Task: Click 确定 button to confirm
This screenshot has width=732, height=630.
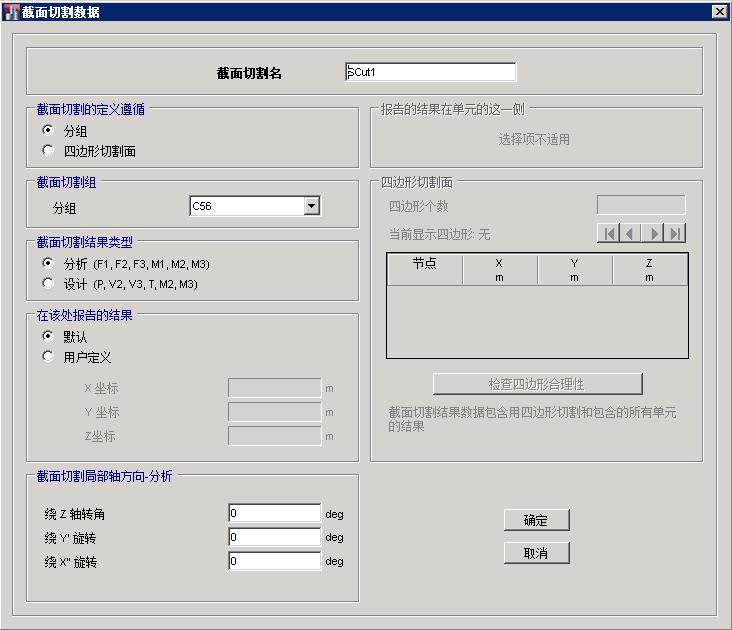Action: pyautogui.click(x=536, y=520)
